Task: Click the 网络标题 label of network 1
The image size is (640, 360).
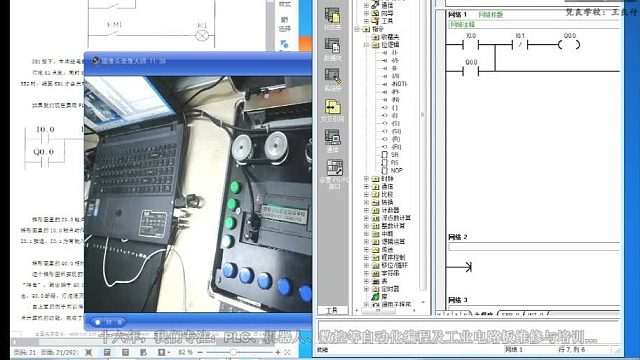Action: coord(490,15)
